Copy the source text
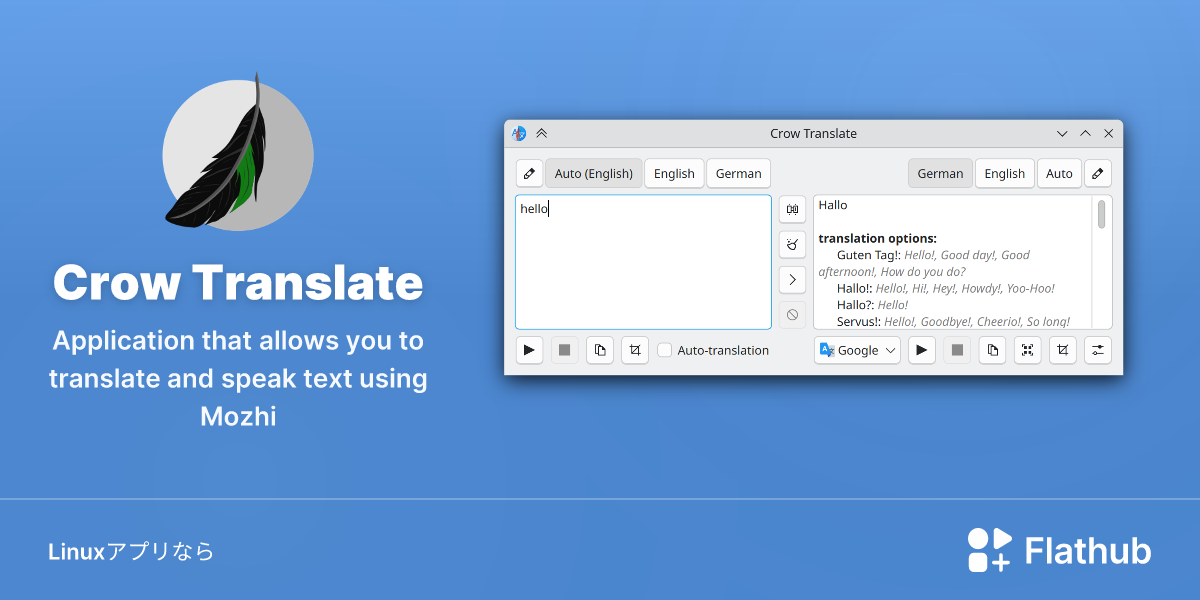 pyautogui.click(x=600, y=350)
